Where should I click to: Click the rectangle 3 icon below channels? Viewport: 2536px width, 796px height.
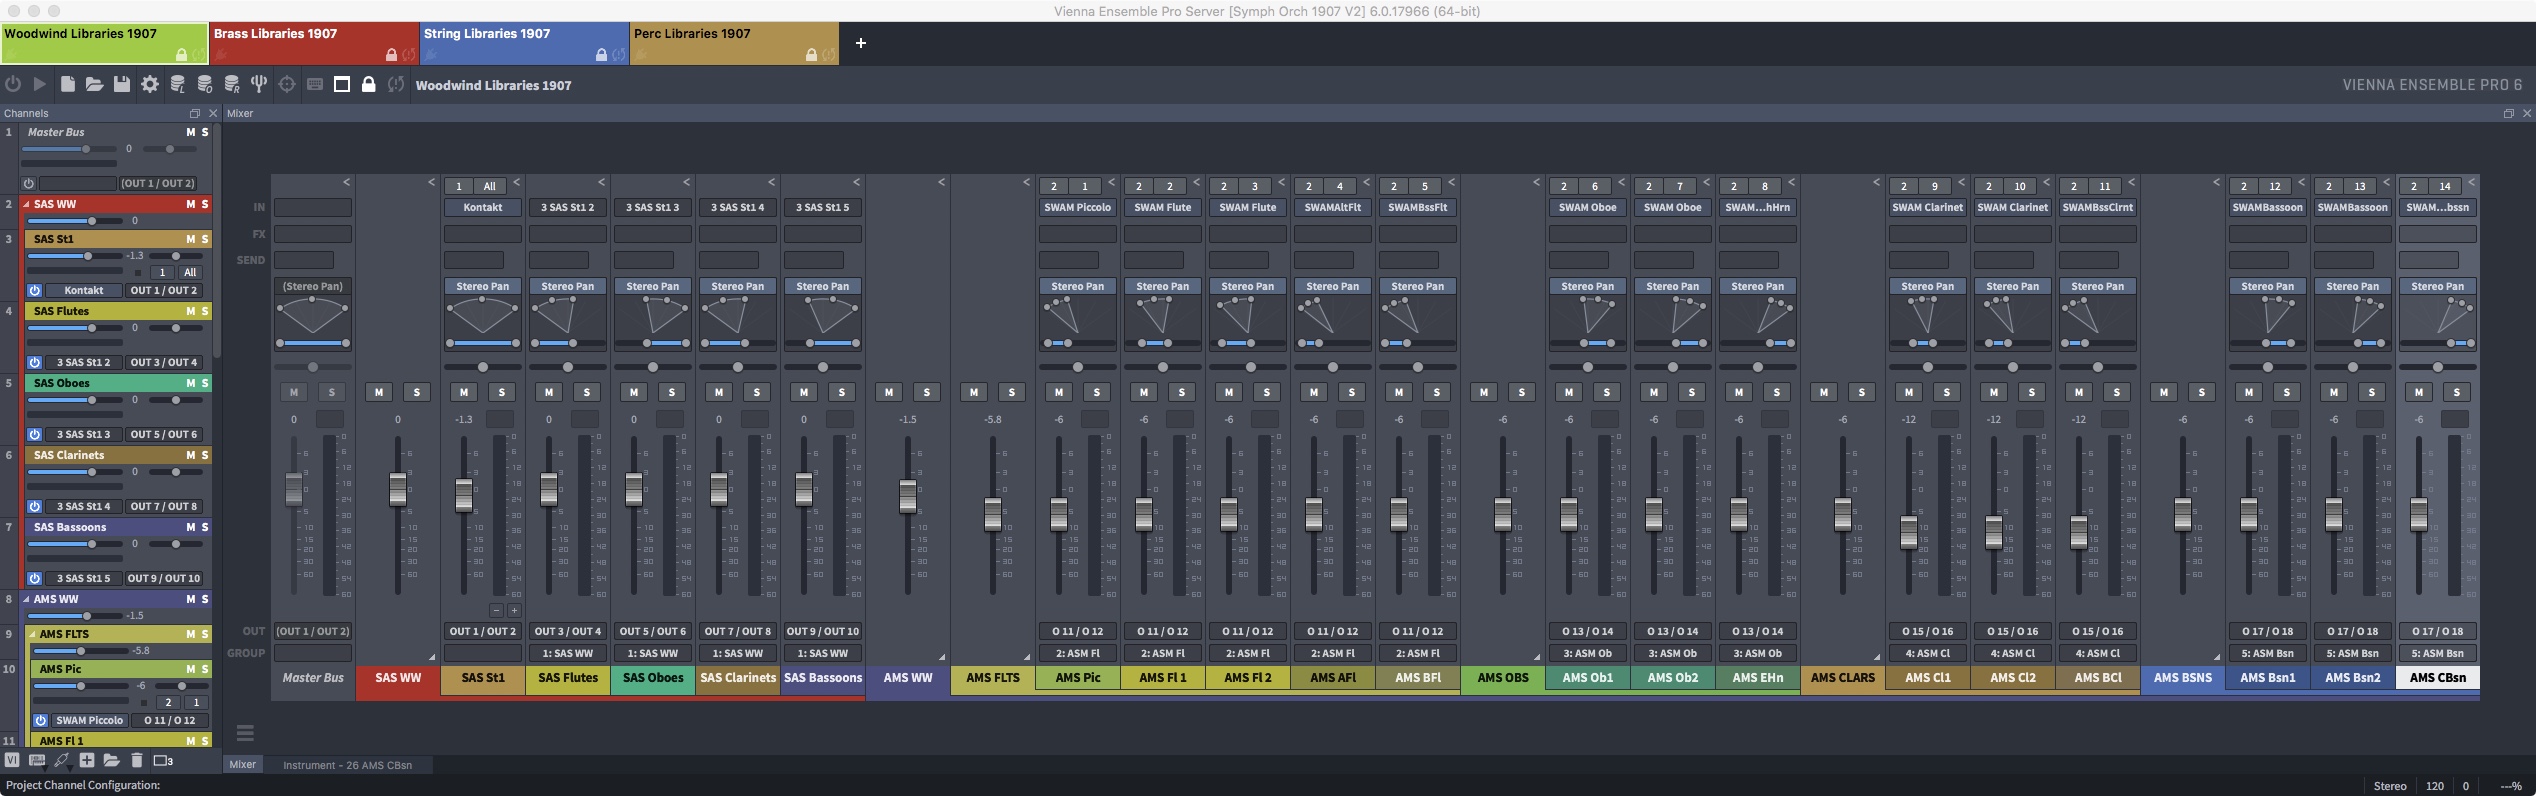tap(163, 761)
